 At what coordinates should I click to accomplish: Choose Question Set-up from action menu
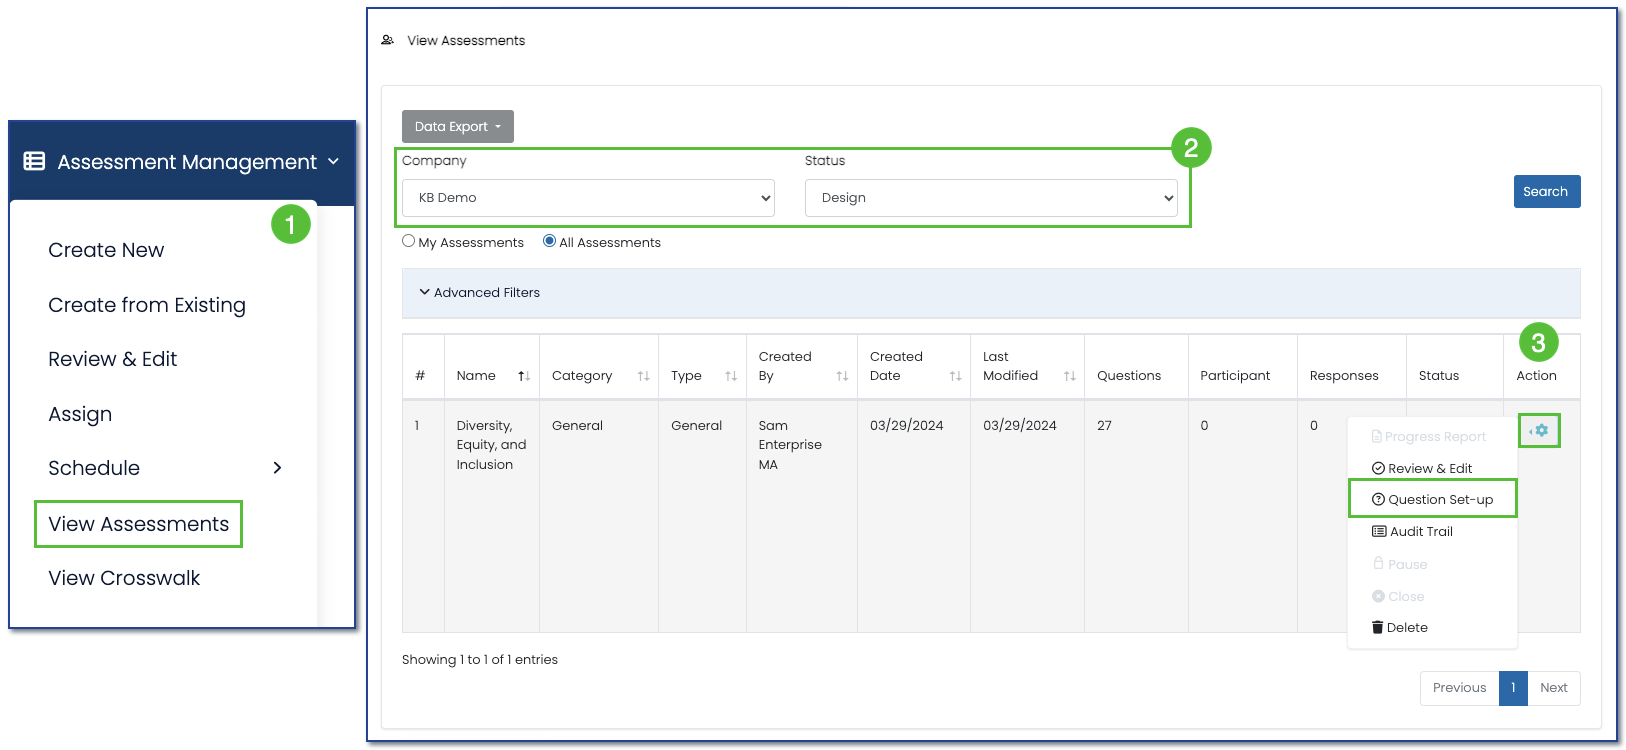click(x=1432, y=499)
